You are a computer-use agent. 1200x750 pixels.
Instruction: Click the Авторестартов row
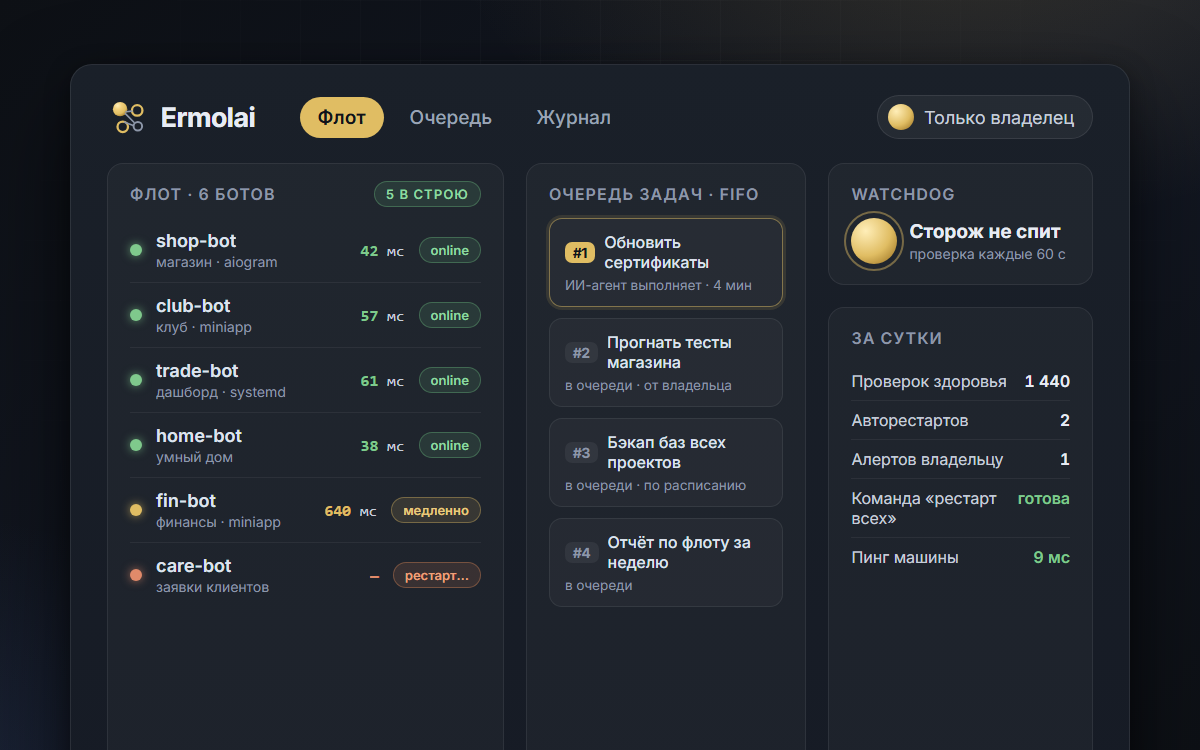[960, 421]
